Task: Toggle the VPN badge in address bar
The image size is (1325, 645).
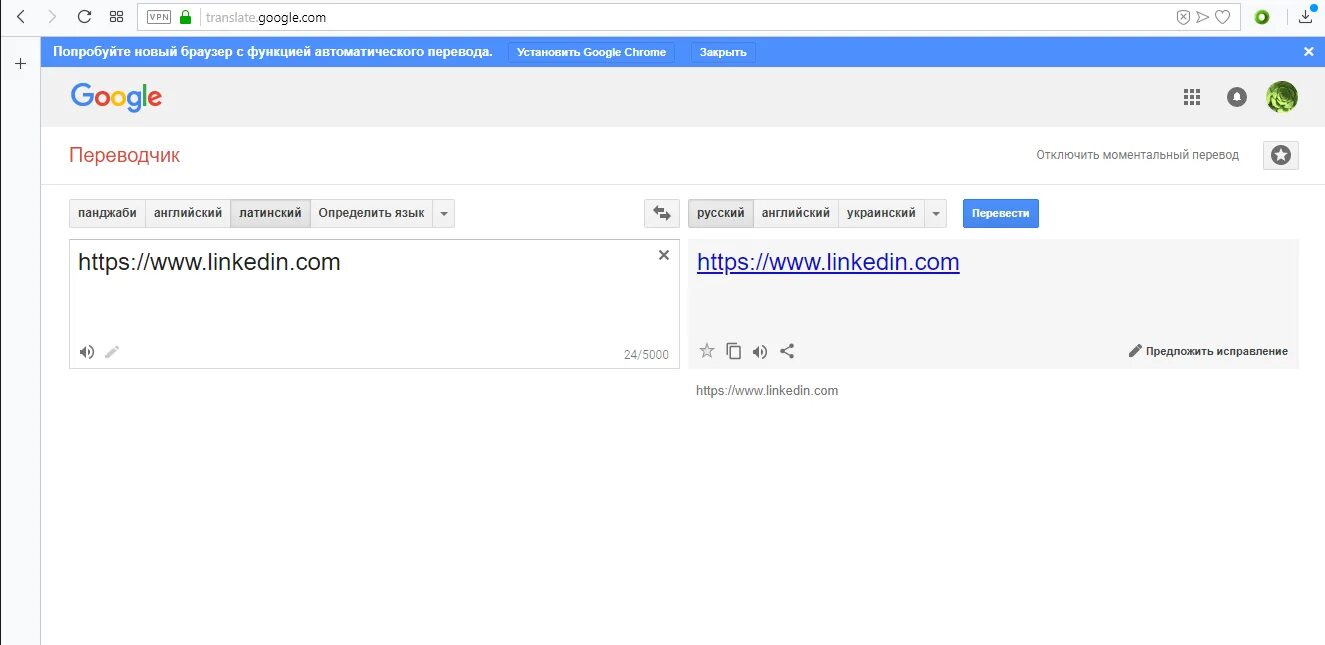Action: (159, 17)
